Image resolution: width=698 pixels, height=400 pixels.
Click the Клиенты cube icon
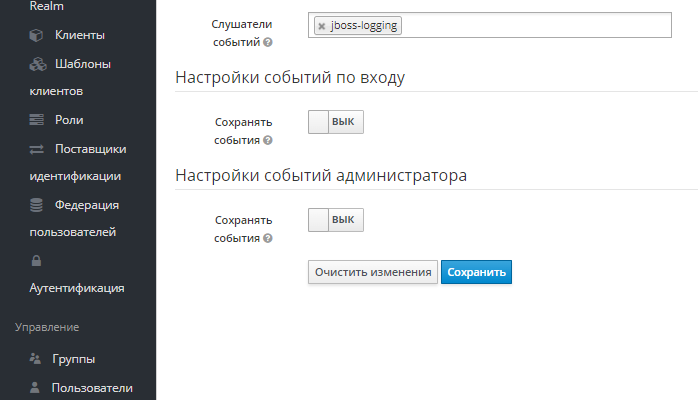pyautogui.click(x=37, y=36)
